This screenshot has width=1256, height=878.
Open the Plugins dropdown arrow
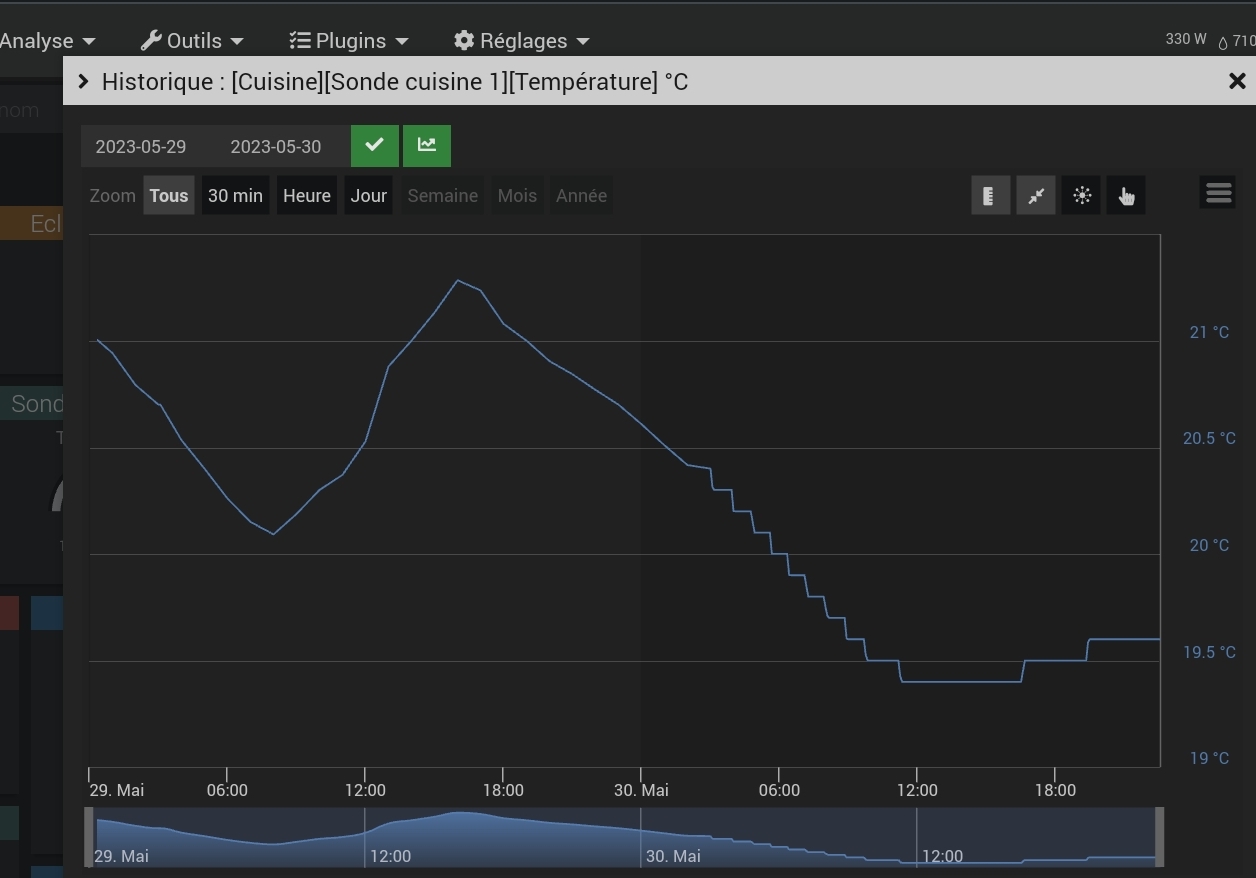402,42
